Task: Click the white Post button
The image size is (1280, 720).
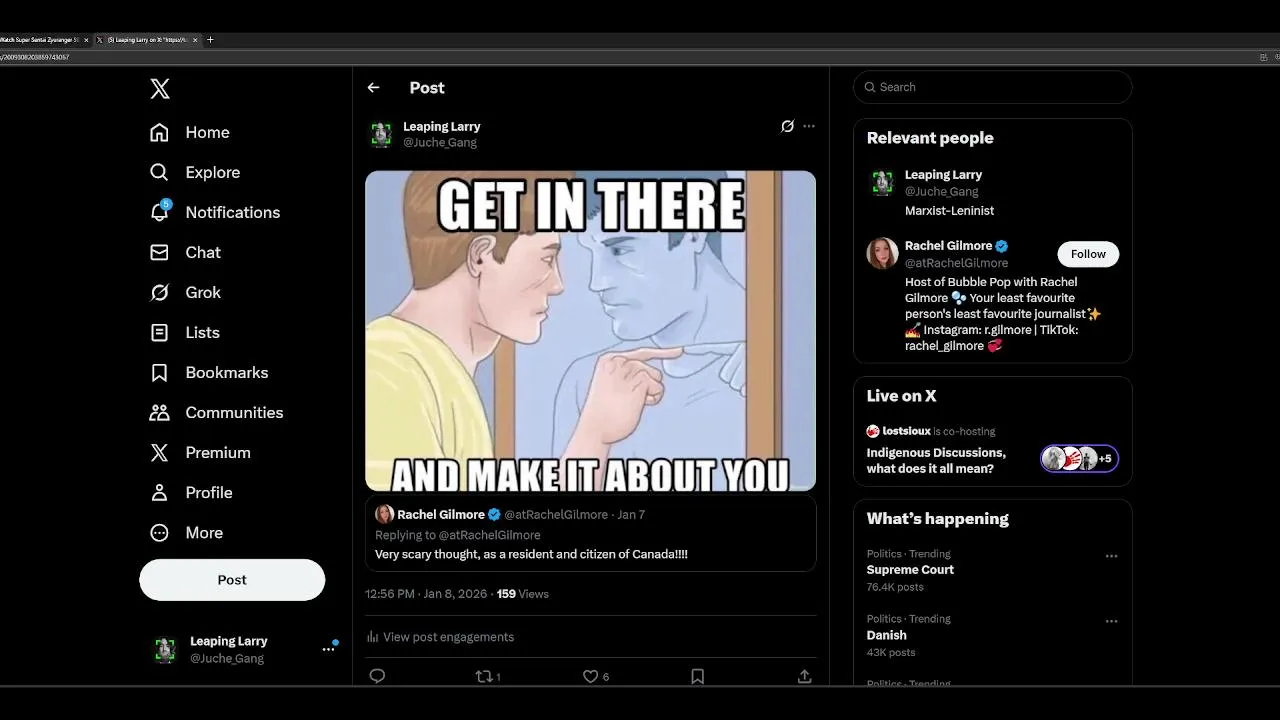Action: (x=232, y=580)
